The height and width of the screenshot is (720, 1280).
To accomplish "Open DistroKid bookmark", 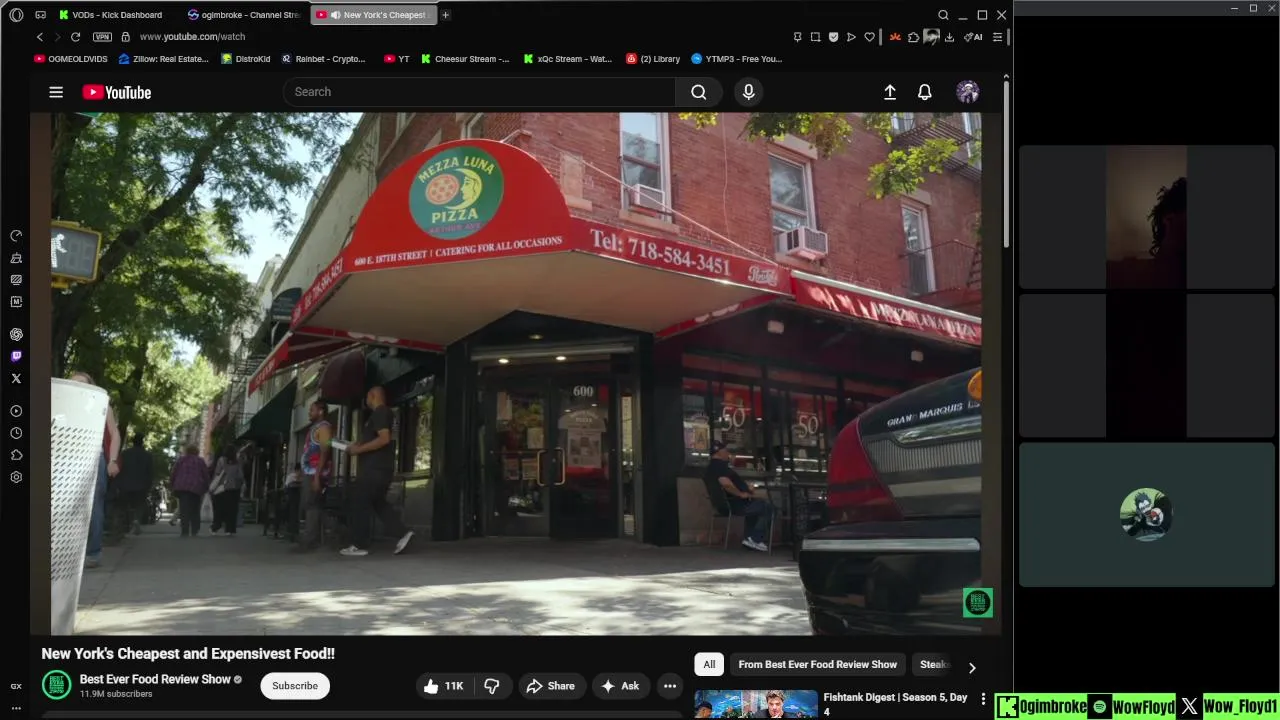I will [x=245, y=59].
